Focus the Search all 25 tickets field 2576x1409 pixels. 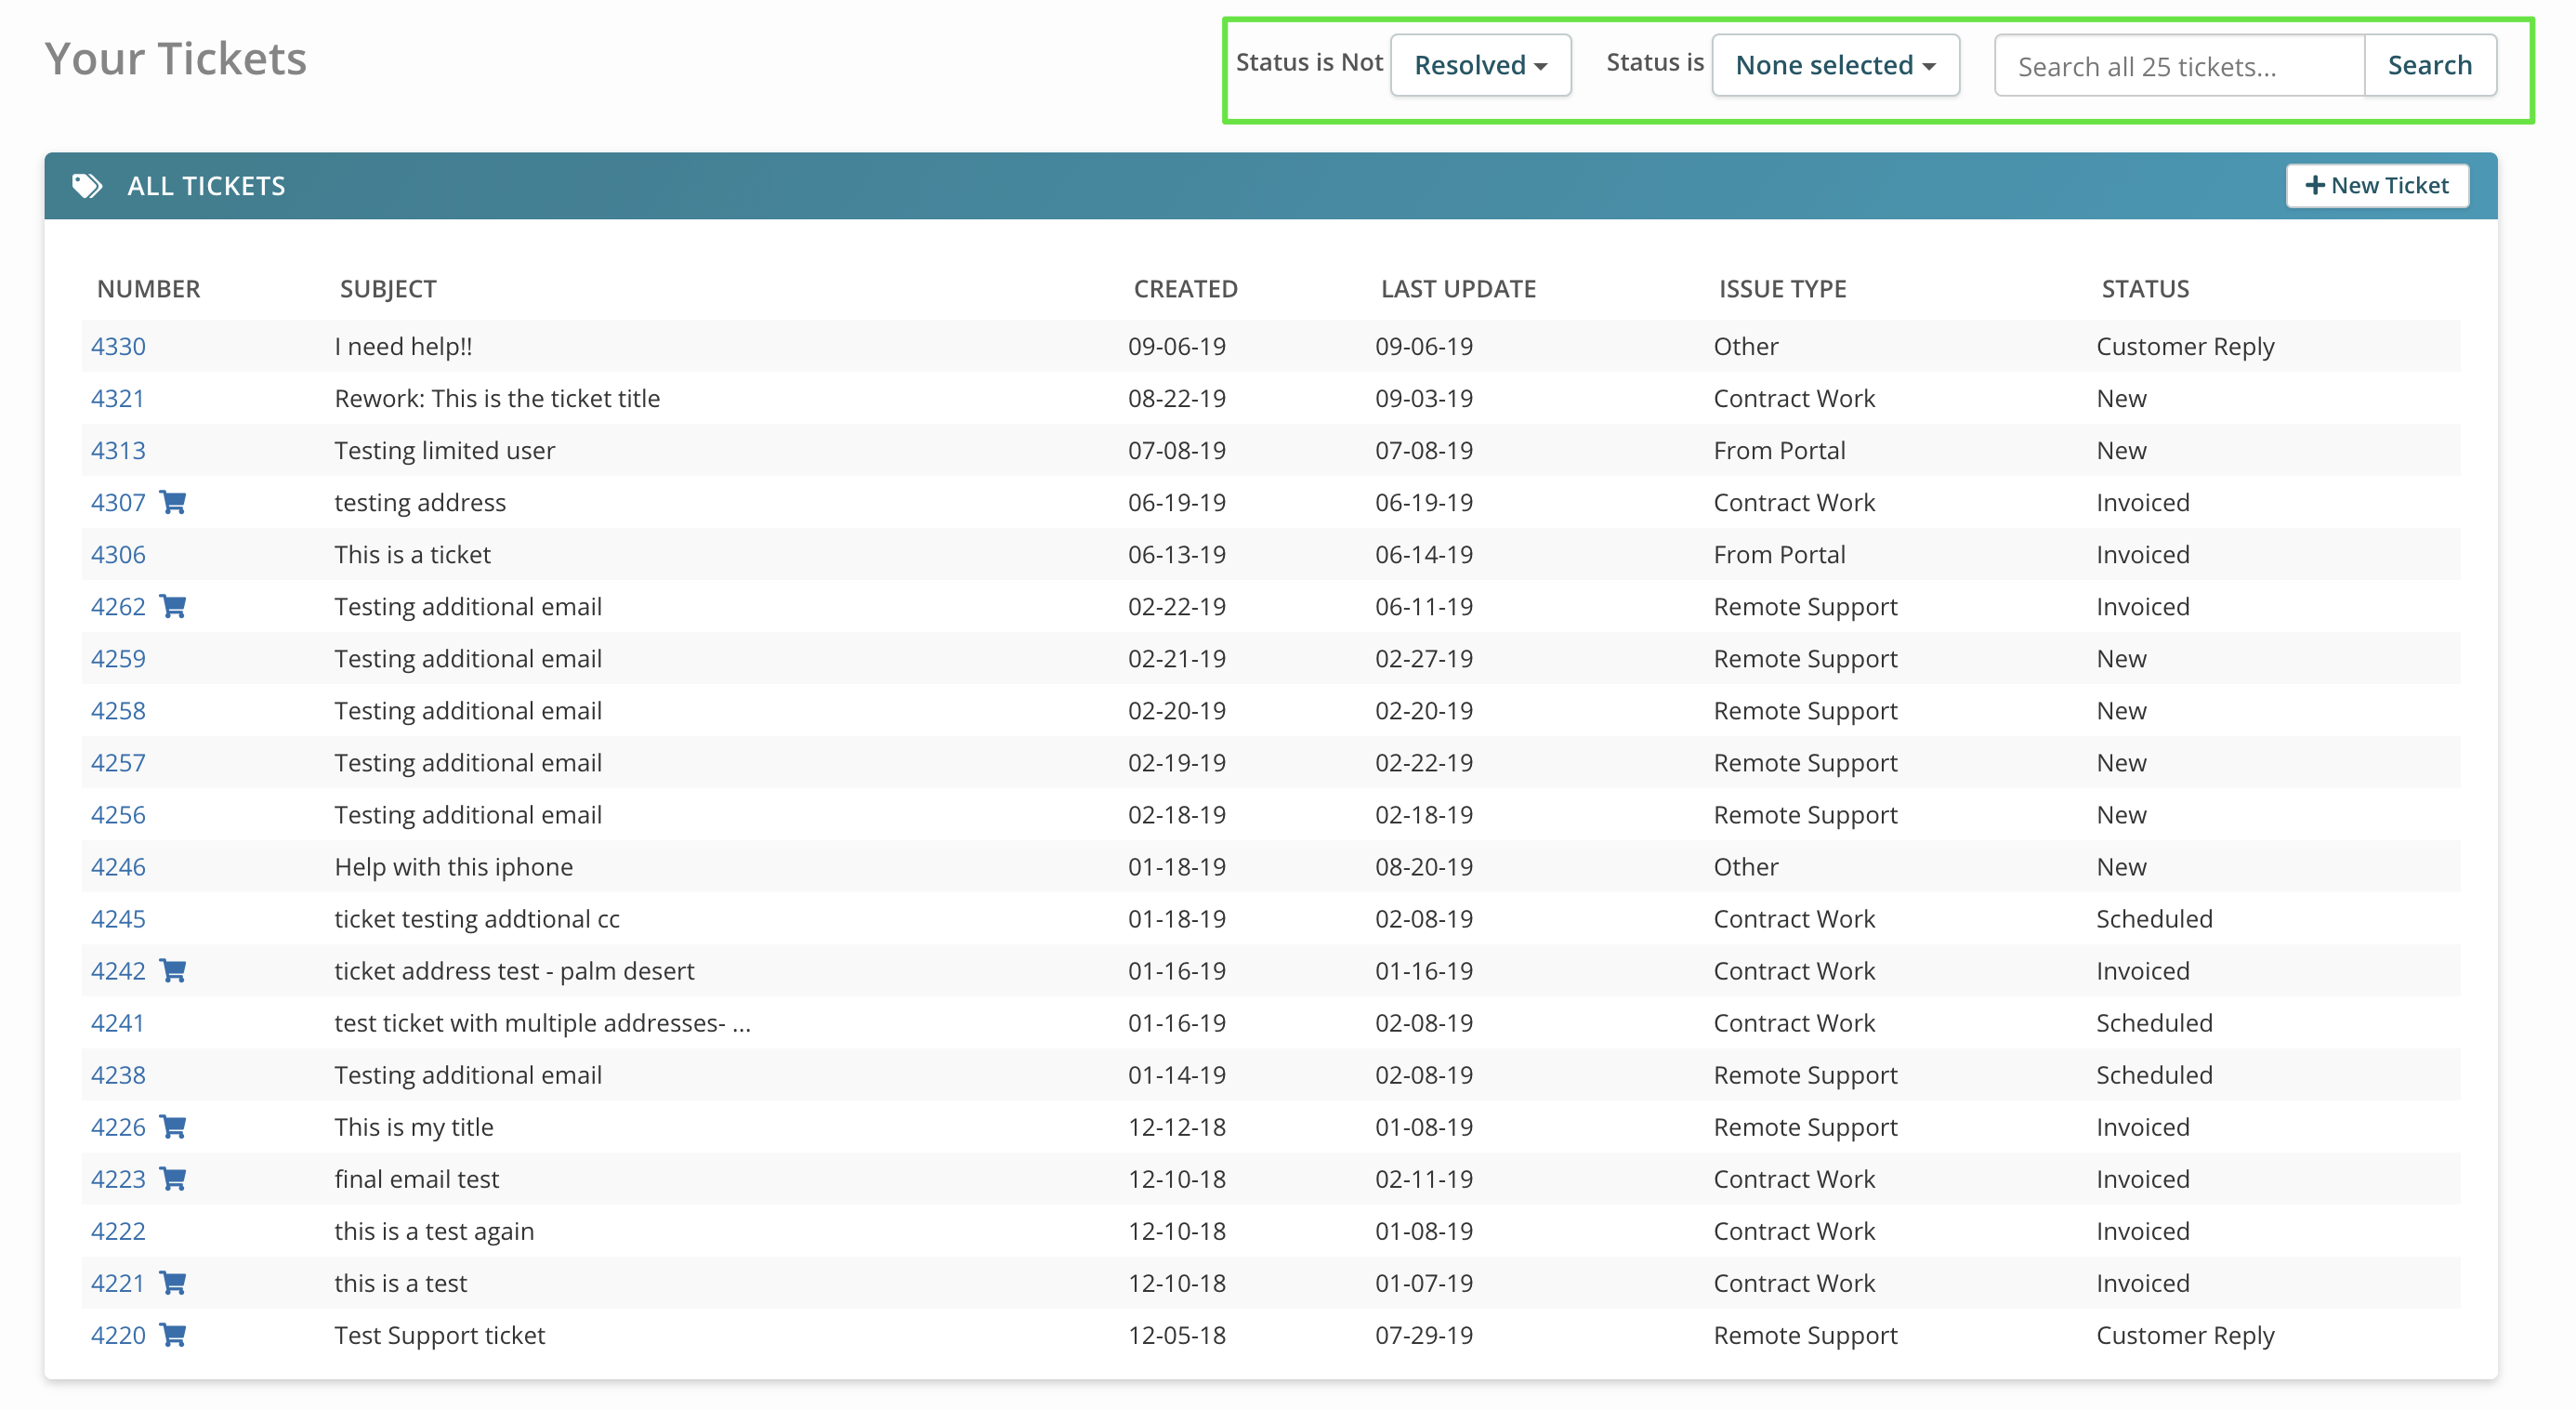[2178, 66]
